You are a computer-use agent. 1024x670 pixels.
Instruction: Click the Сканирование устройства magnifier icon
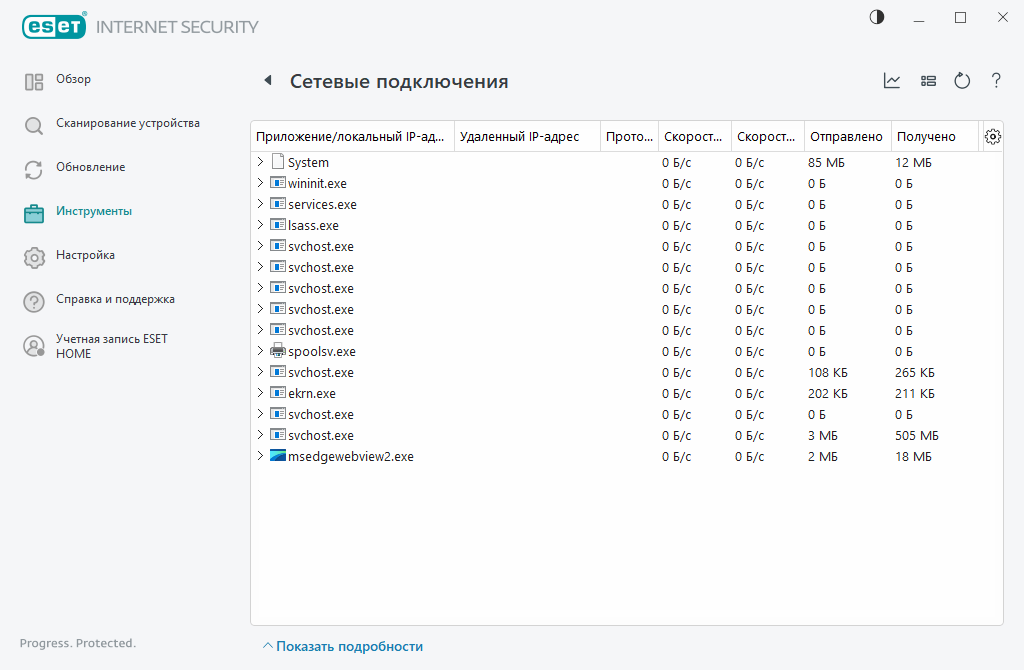coord(34,125)
